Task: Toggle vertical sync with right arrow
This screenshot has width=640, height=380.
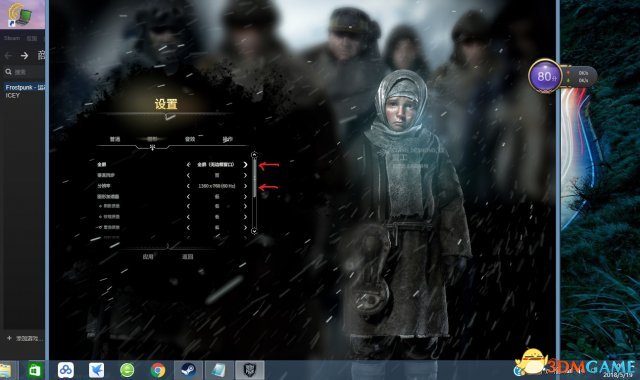Action: coord(245,175)
